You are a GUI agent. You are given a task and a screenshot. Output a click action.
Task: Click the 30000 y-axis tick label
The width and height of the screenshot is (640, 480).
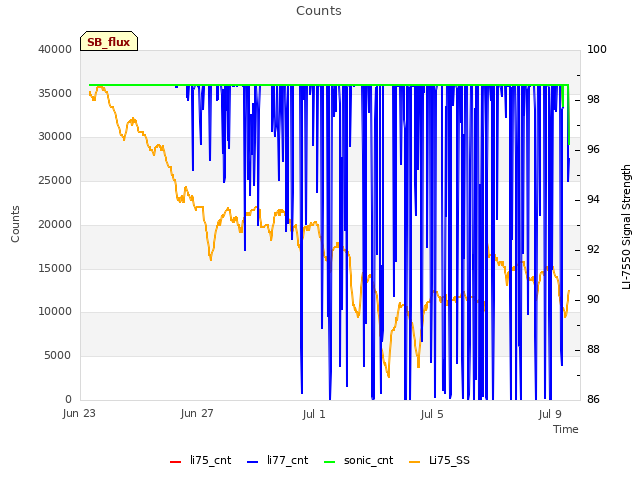coord(55,137)
